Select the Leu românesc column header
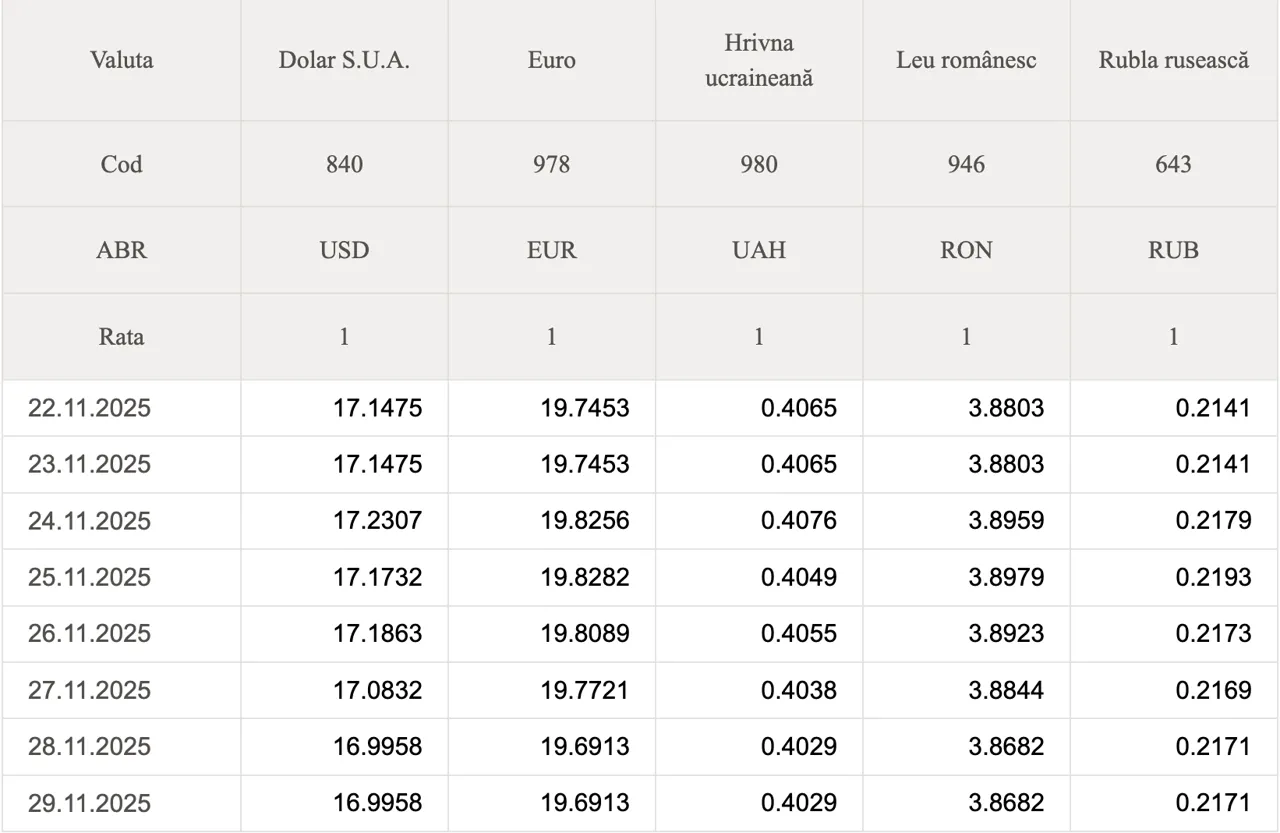The image size is (1280, 833). (966, 60)
